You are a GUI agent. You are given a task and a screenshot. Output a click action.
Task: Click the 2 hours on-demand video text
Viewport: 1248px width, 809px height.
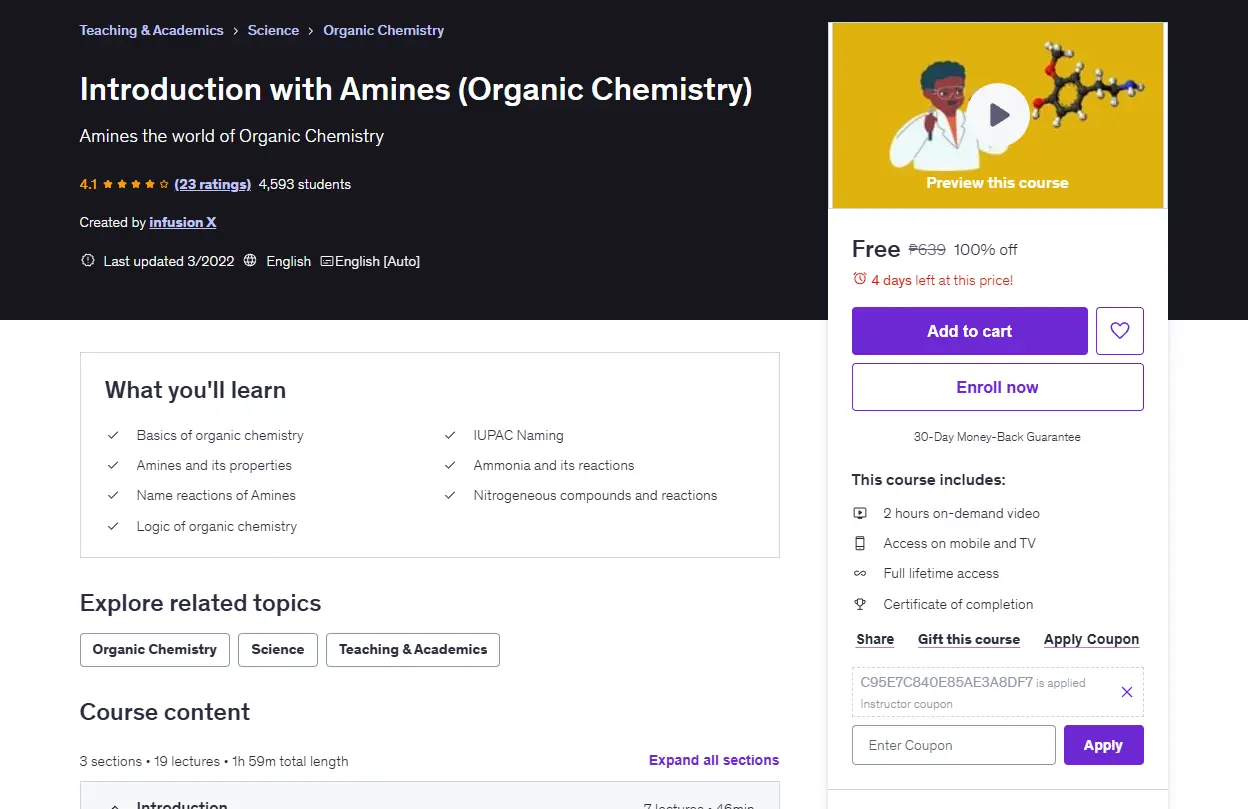(x=962, y=513)
